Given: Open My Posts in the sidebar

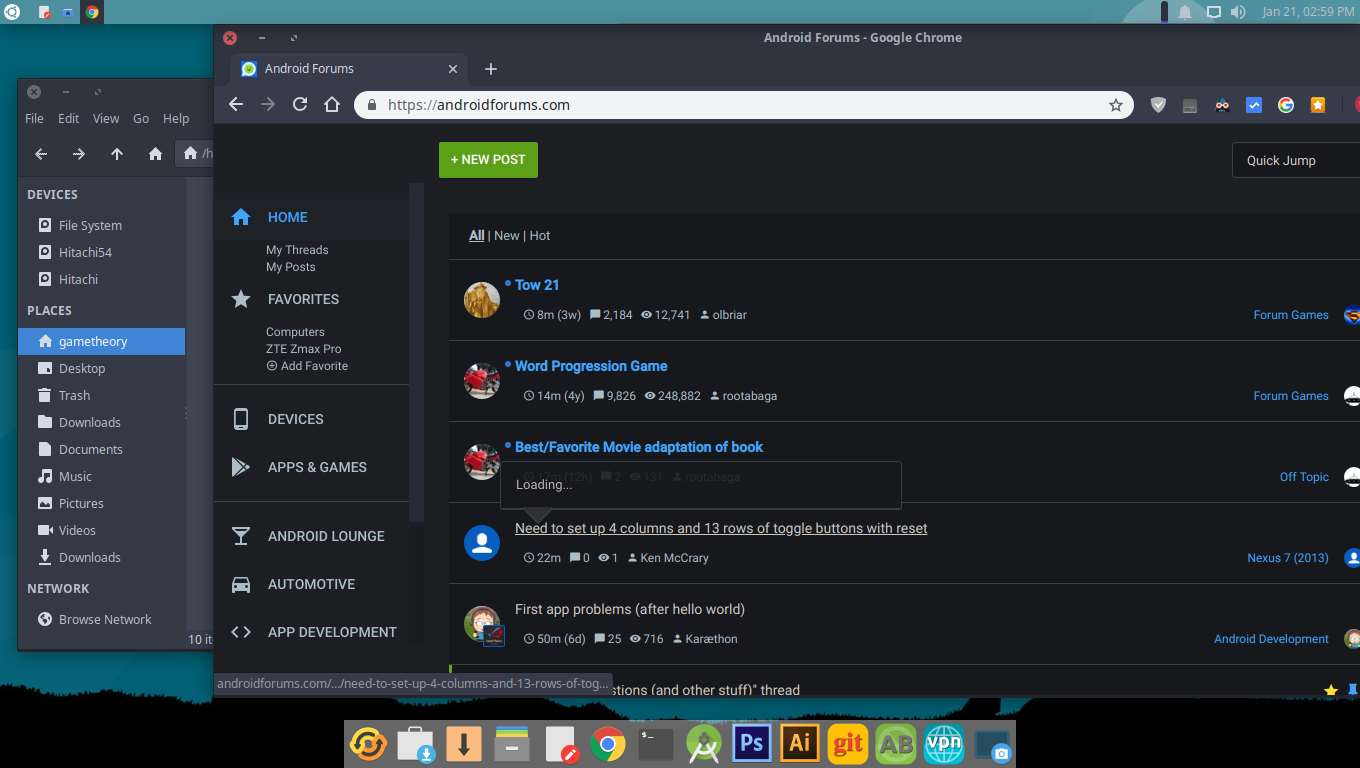Looking at the screenshot, I should [291, 267].
